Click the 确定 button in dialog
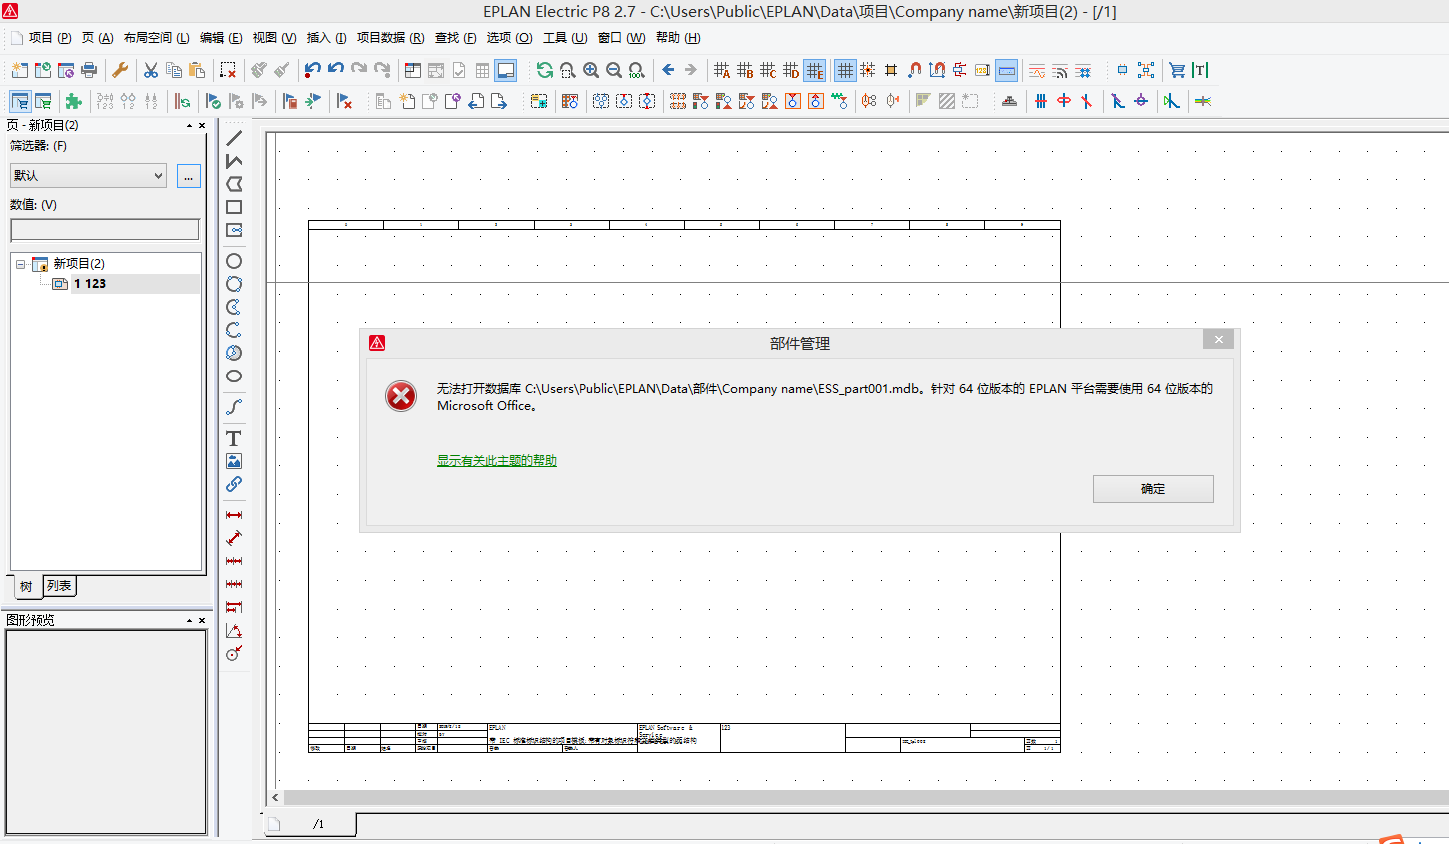 click(x=1152, y=489)
